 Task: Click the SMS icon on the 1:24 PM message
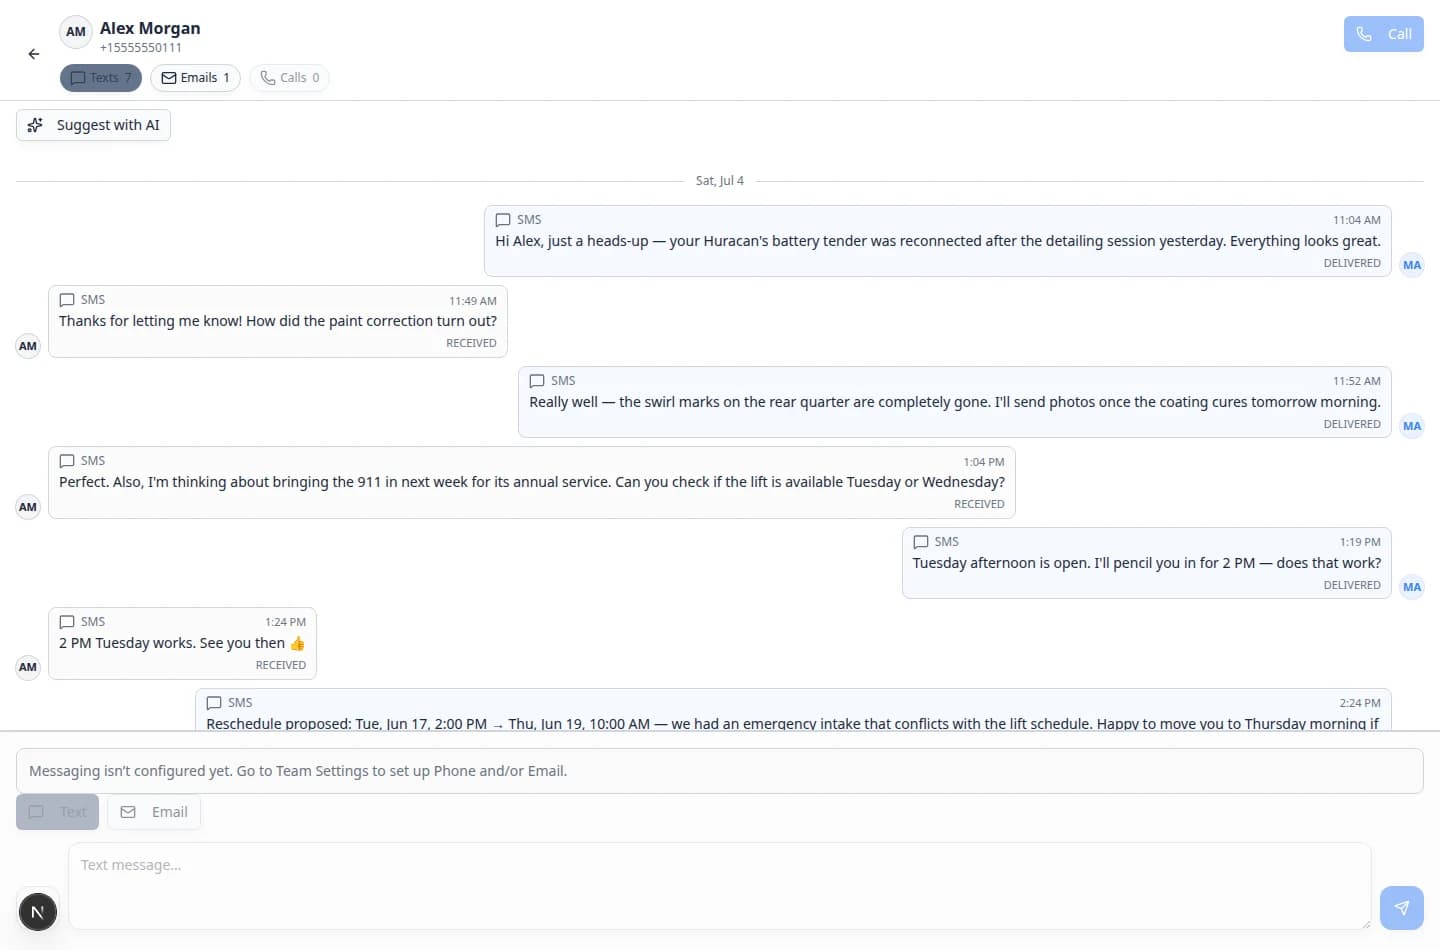67,622
